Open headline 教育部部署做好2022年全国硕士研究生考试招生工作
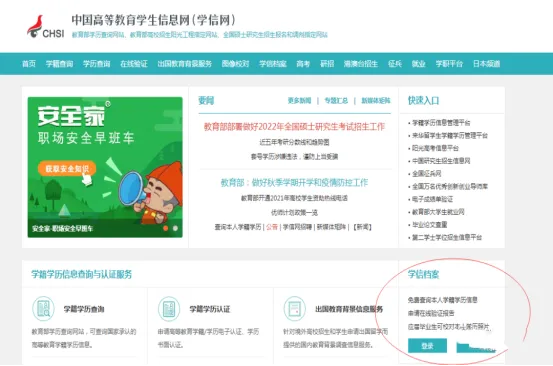This screenshot has width=553, height=366. [294, 127]
